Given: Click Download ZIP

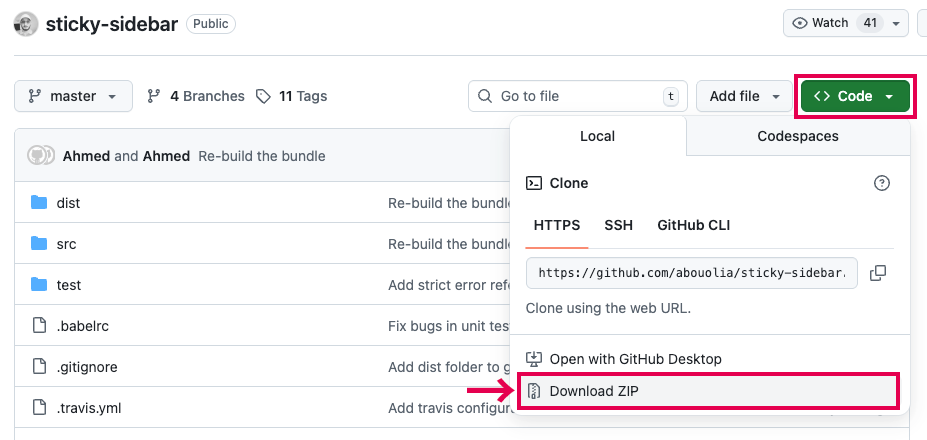Looking at the screenshot, I should pyautogui.click(x=593, y=391).
